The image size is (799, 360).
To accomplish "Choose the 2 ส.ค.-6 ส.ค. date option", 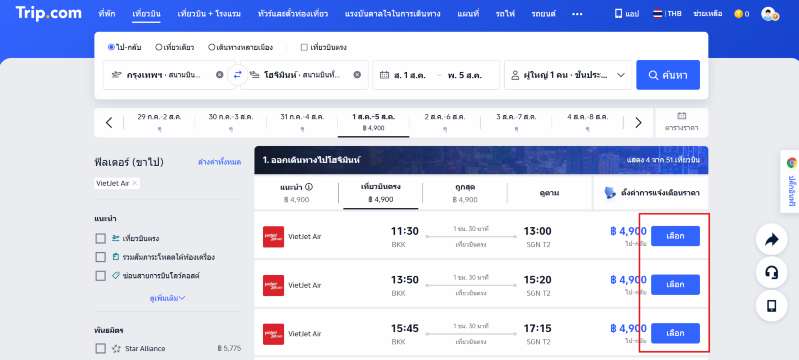I will (x=445, y=123).
